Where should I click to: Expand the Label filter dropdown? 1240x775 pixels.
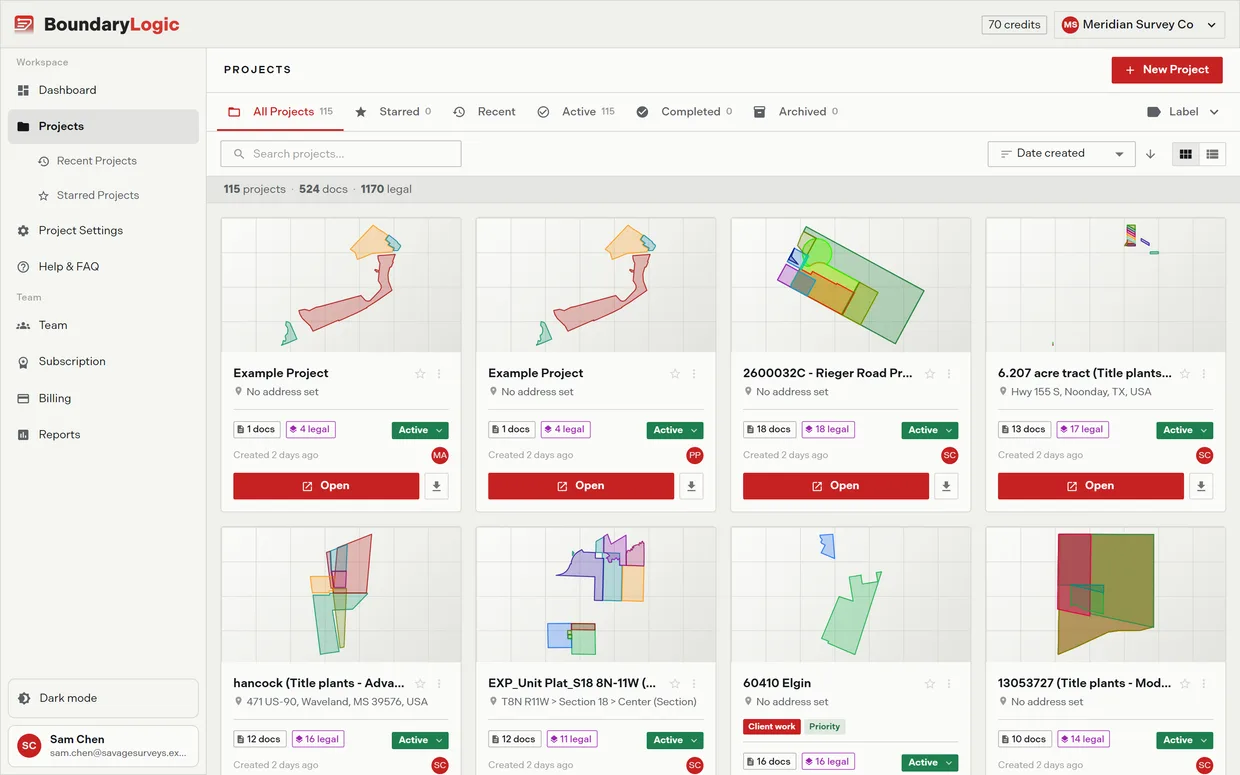1183,112
